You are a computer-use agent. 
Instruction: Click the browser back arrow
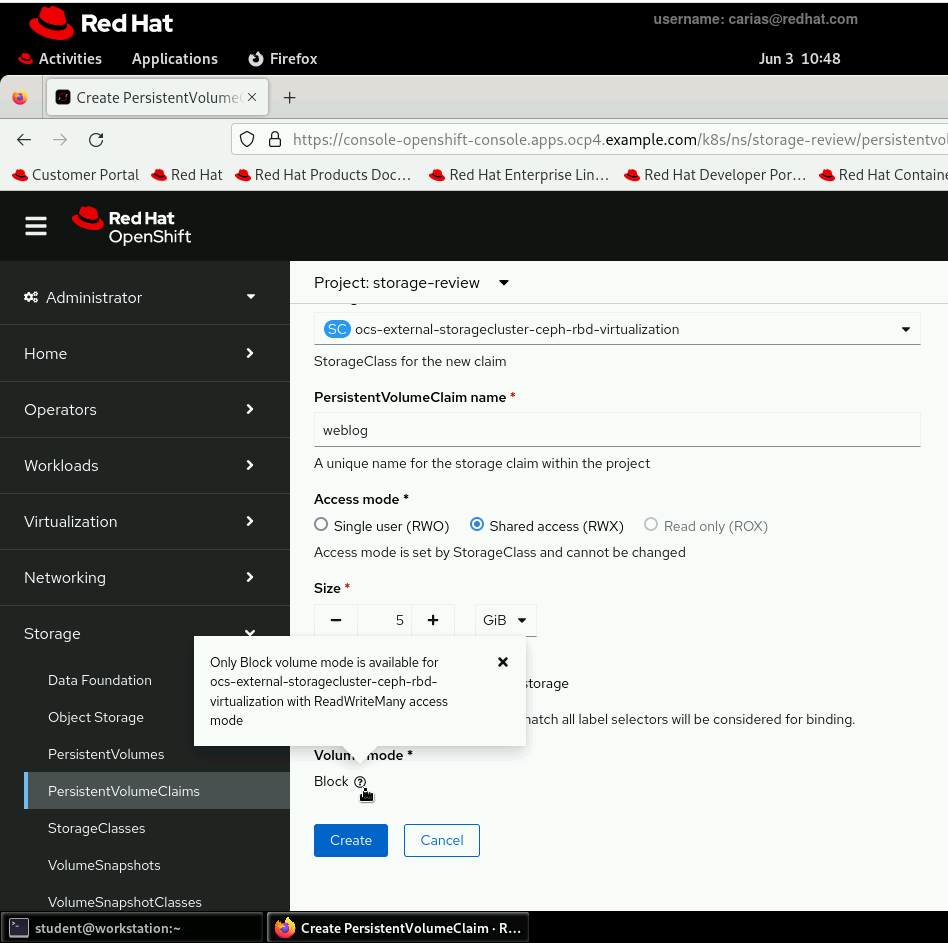[x=24, y=140]
